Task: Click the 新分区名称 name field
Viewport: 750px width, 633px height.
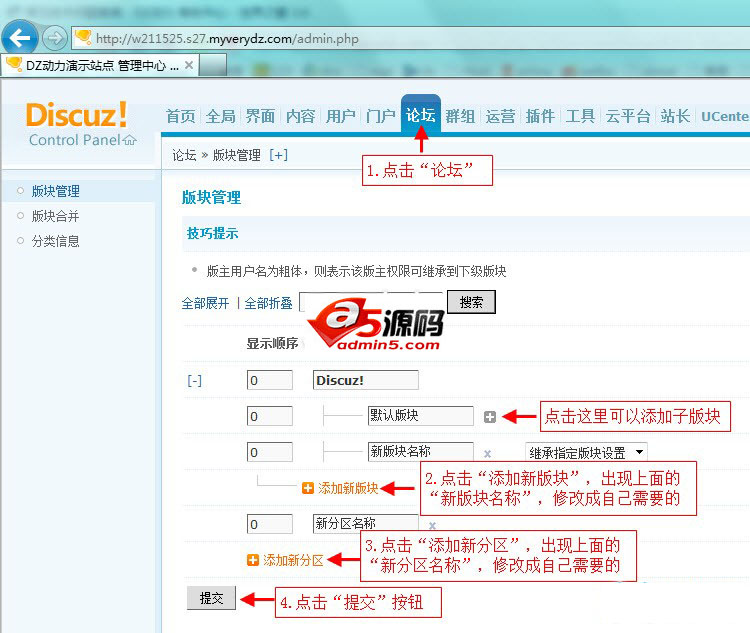Action: [366, 524]
